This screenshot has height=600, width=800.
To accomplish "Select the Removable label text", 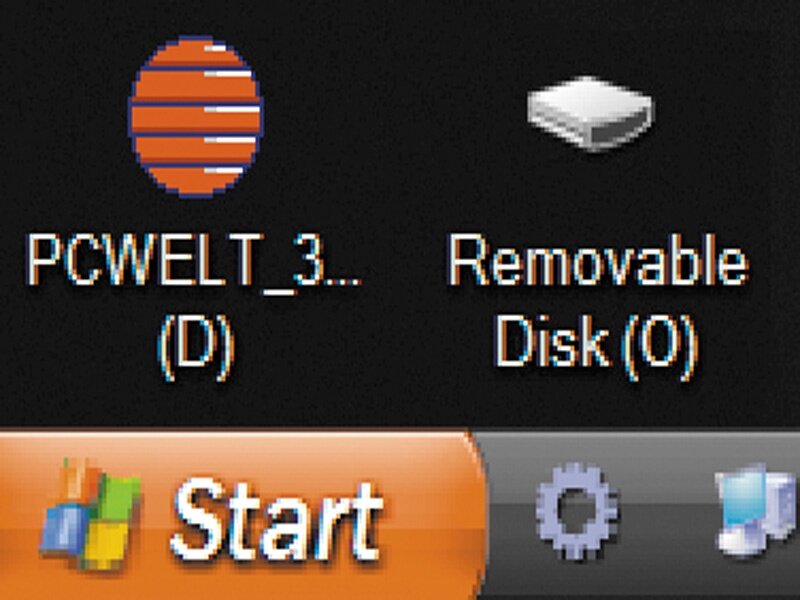I will click(x=598, y=261).
